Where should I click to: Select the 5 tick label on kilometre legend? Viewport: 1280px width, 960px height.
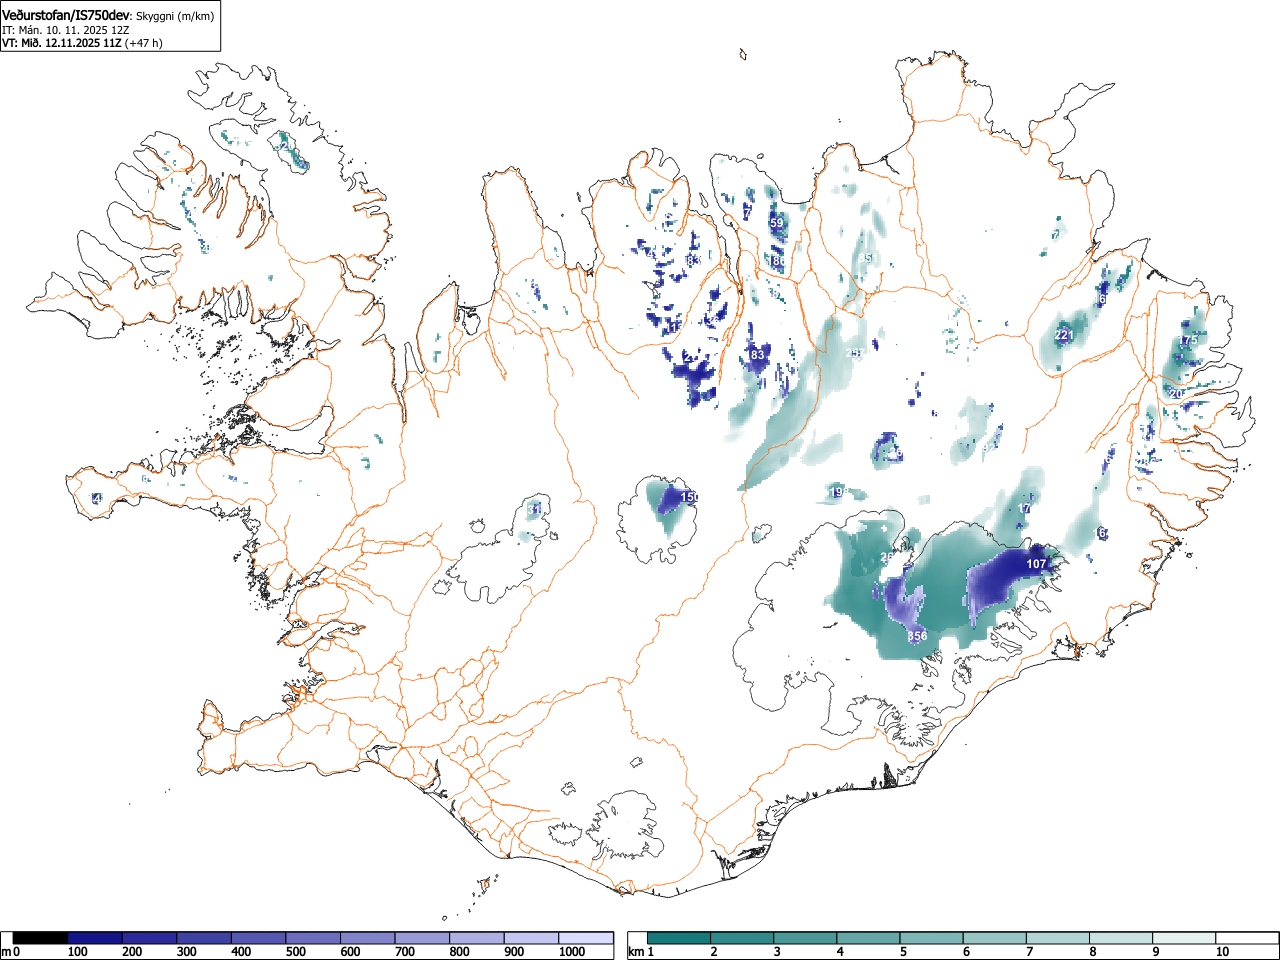click(903, 952)
